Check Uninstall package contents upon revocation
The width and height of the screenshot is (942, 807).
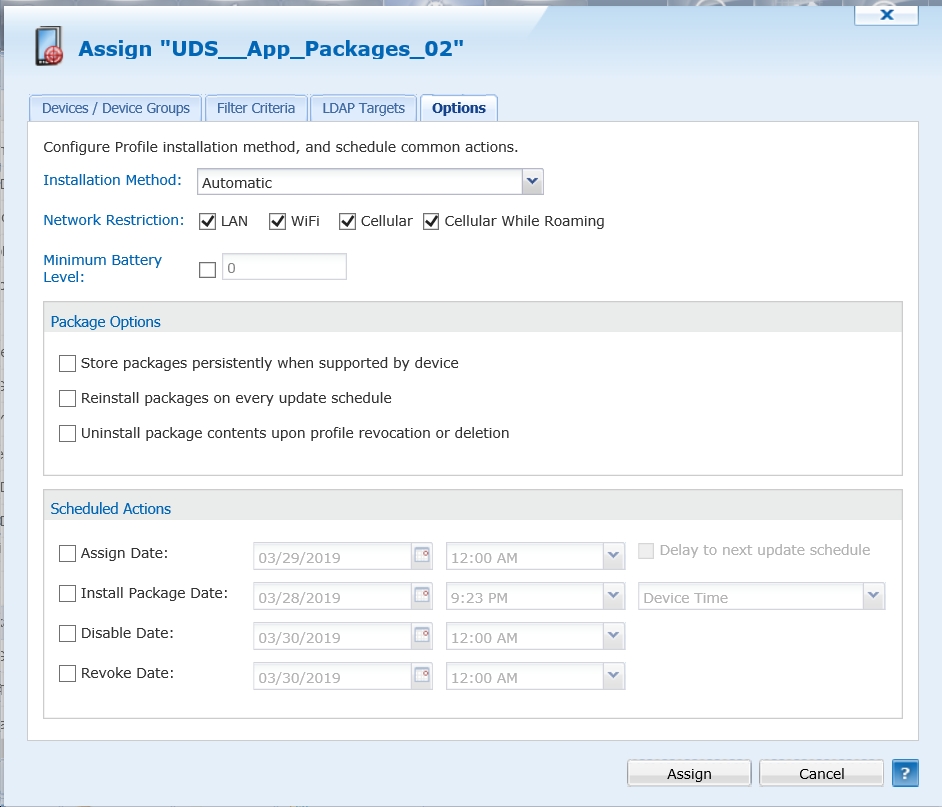click(68, 433)
